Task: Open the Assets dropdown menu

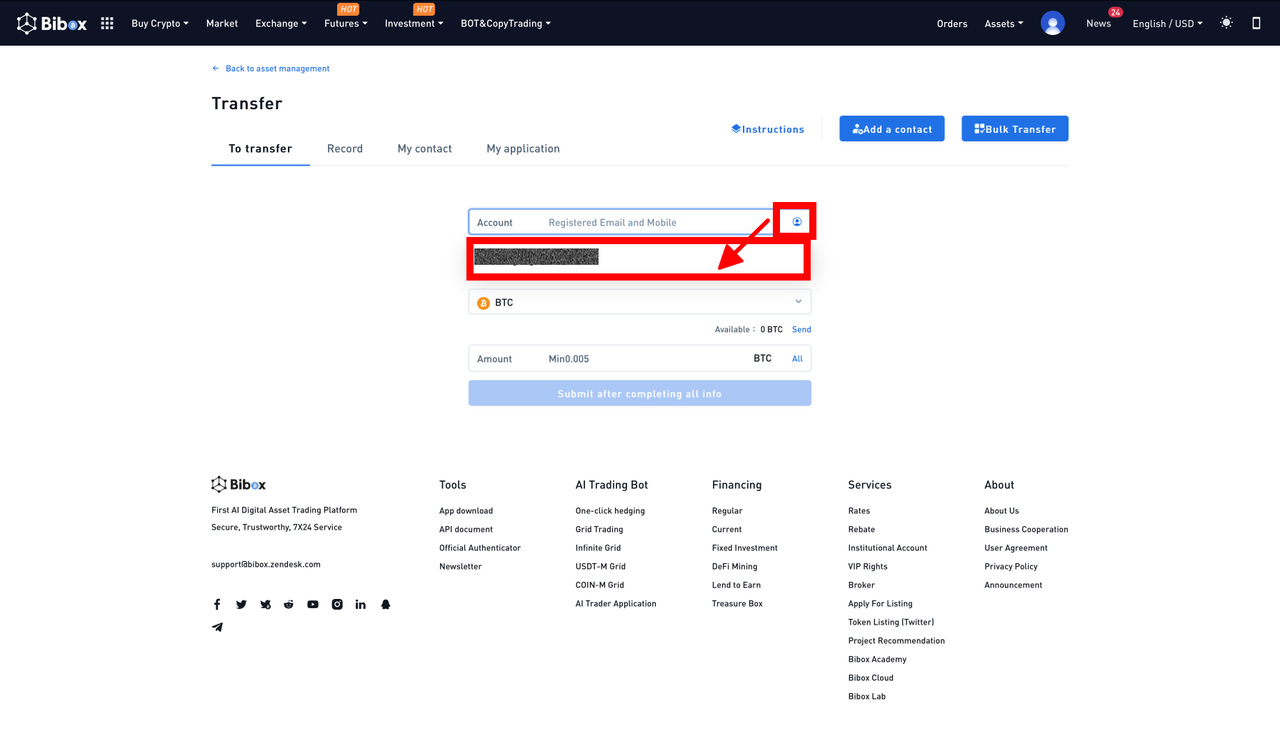Action: tap(1003, 24)
